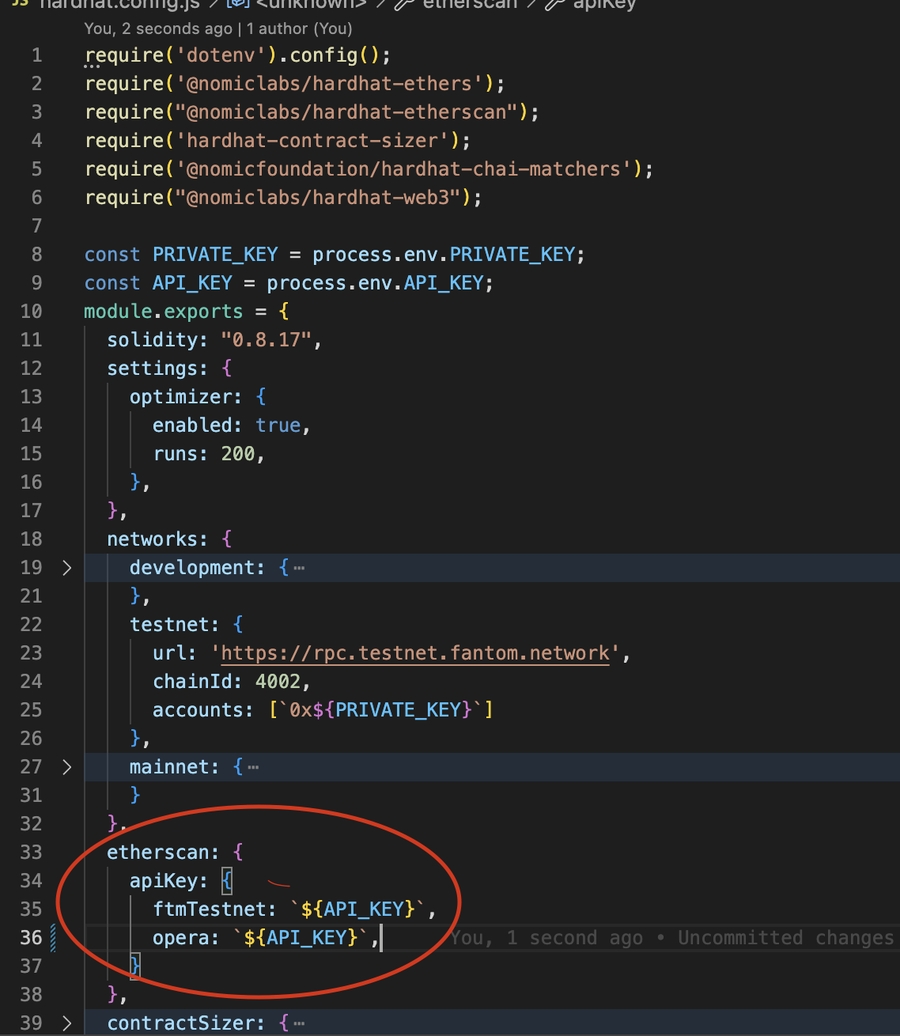The height and width of the screenshot is (1036, 900).
Task: Click the <unknown> breadcrumb symbol
Action: 311,5
